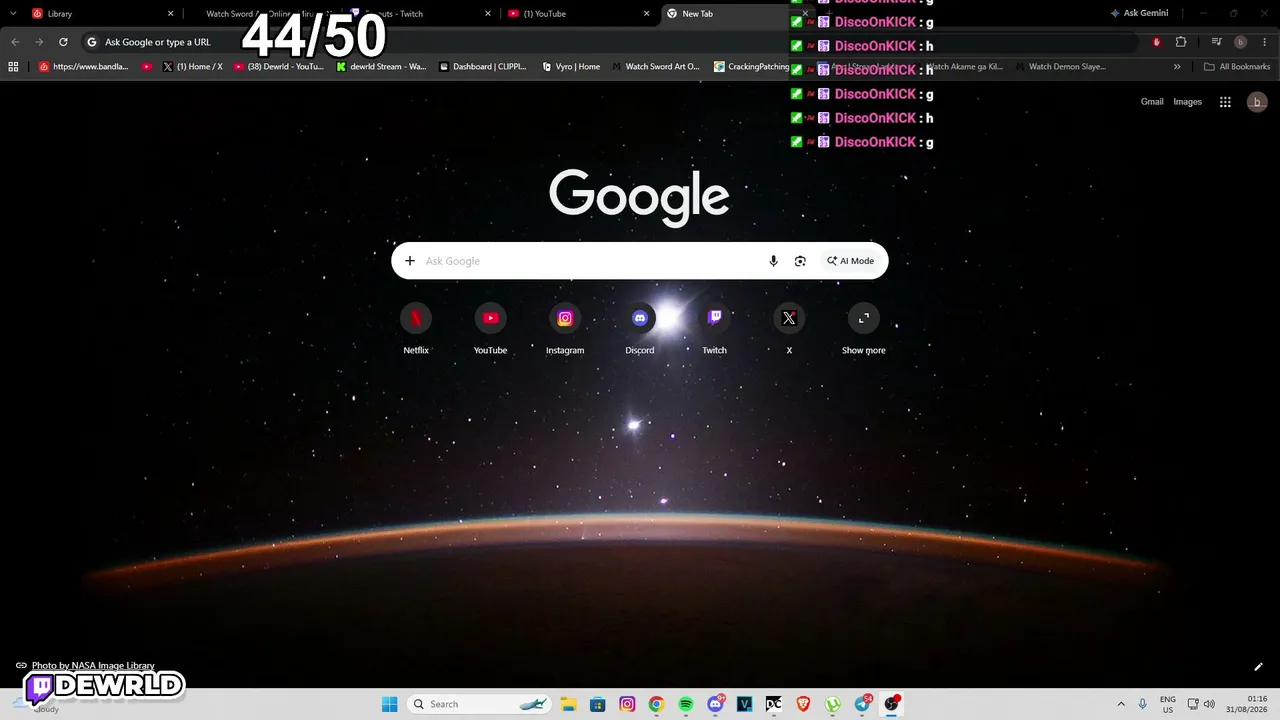Open Spotify from the taskbar
This screenshot has height=720, width=1280.
coord(686,704)
